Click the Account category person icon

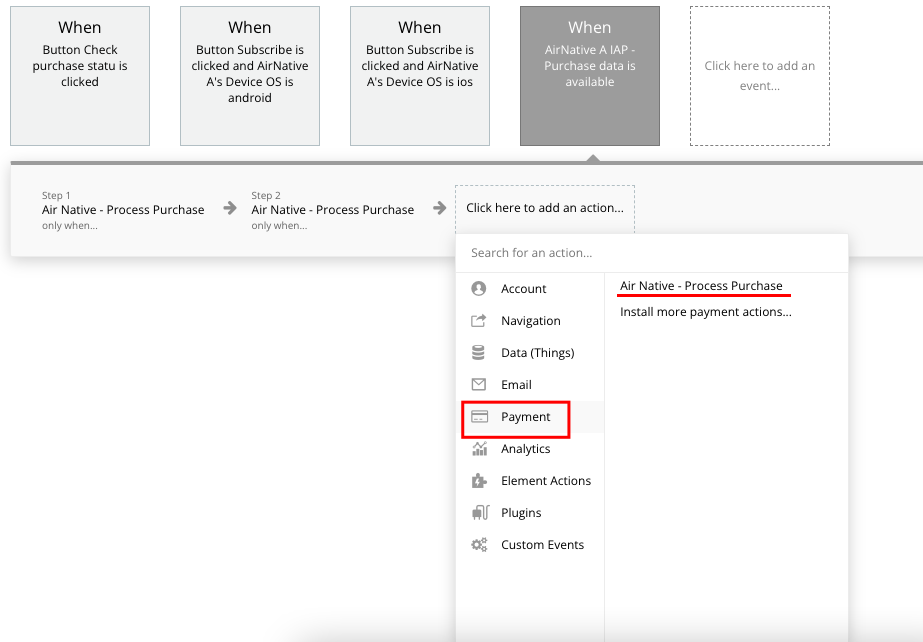point(479,289)
